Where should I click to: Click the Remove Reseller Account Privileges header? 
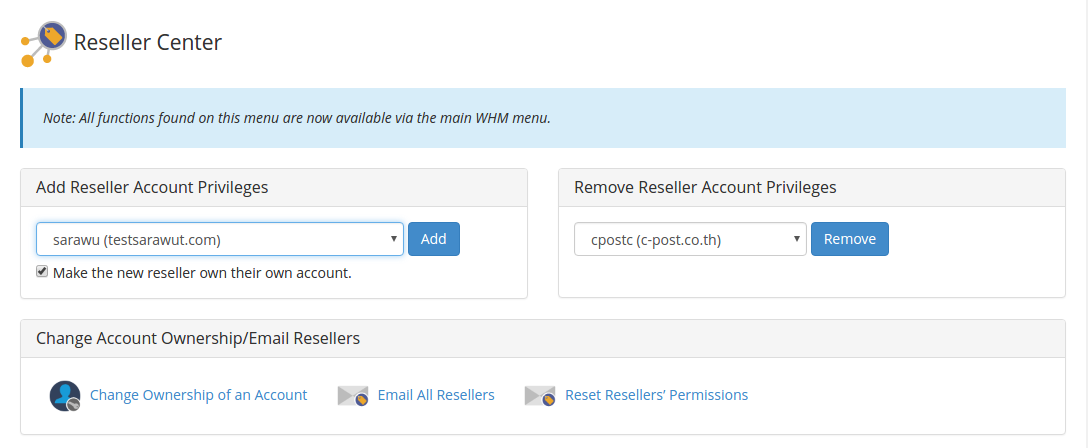tap(705, 187)
